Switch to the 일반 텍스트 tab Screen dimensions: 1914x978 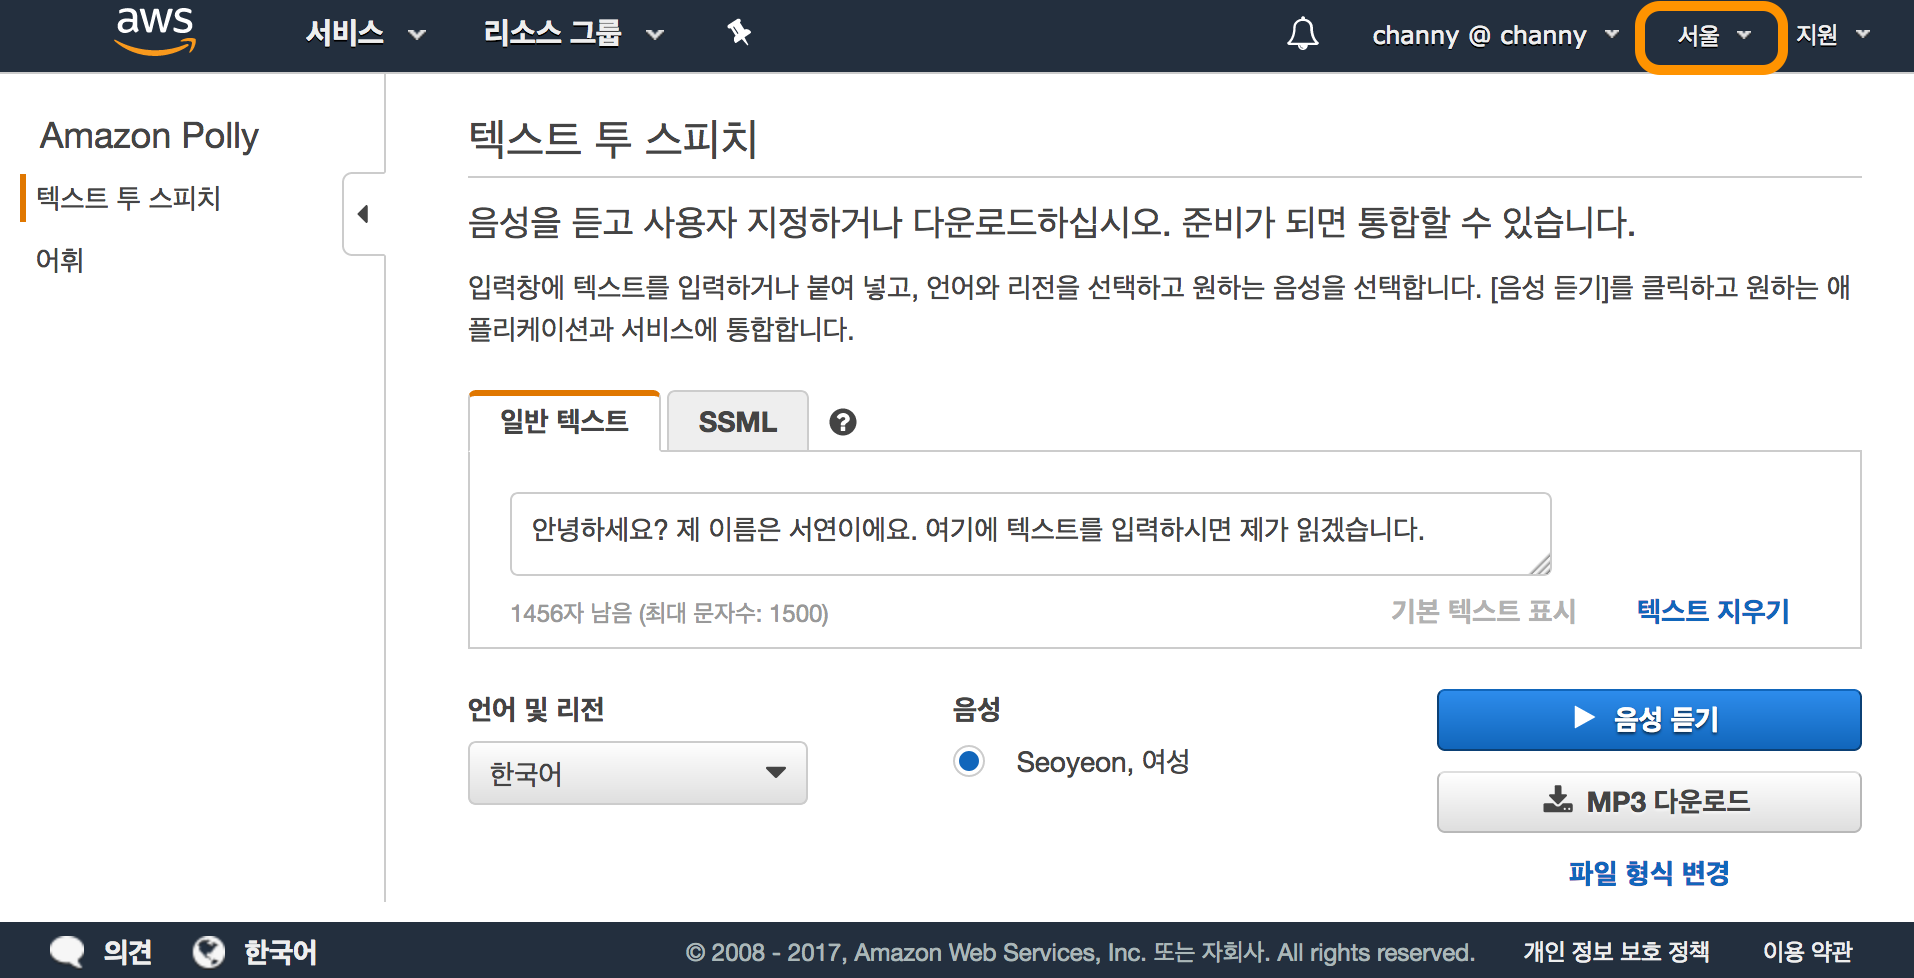point(564,421)
